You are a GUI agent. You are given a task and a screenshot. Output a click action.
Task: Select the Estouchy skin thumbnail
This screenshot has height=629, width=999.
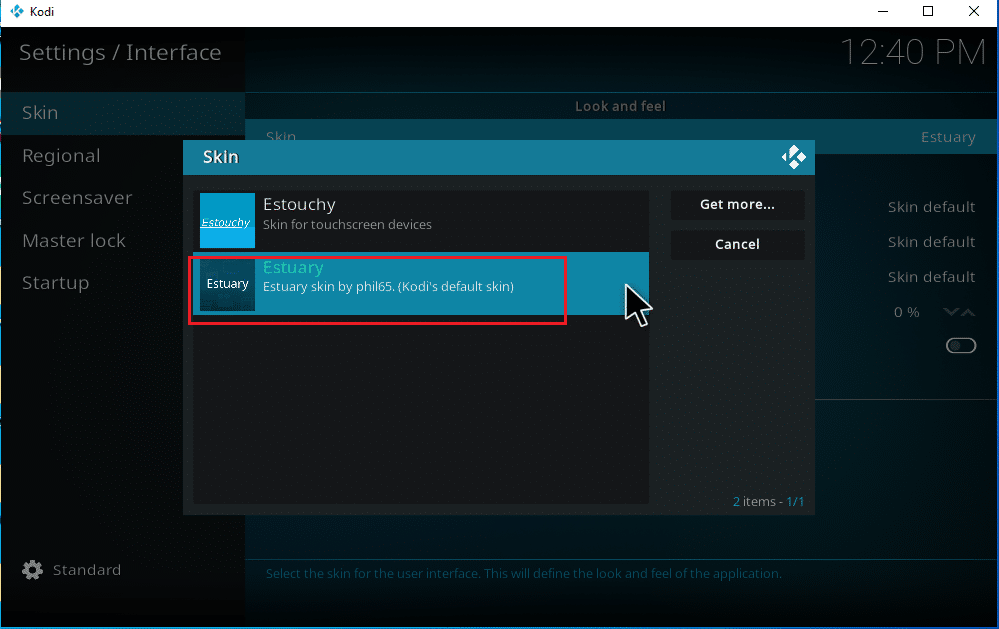tap(227, 221)
